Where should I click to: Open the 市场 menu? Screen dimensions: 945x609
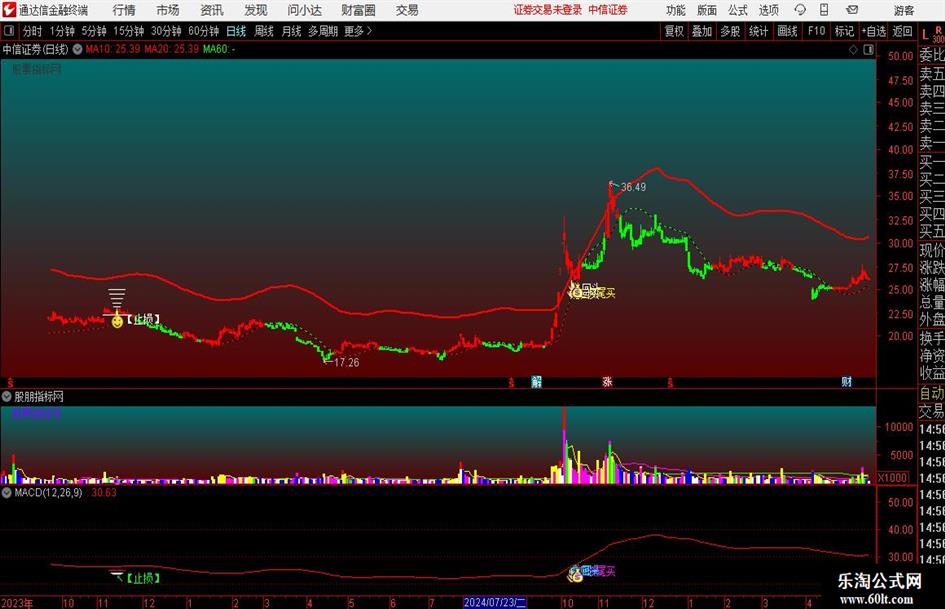(x=168, y=10)
